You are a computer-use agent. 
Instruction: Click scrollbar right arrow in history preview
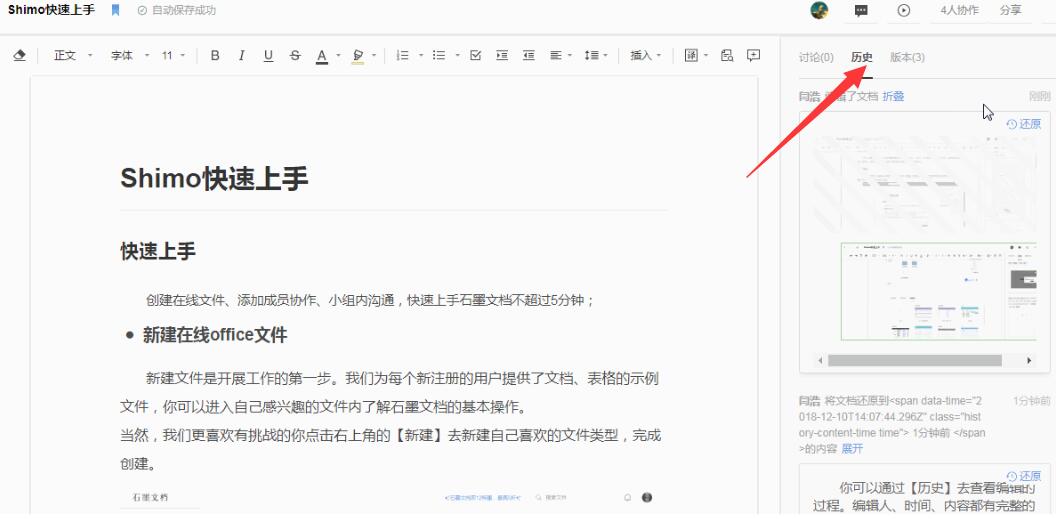pyautogui.click(x=1029, y=361)
